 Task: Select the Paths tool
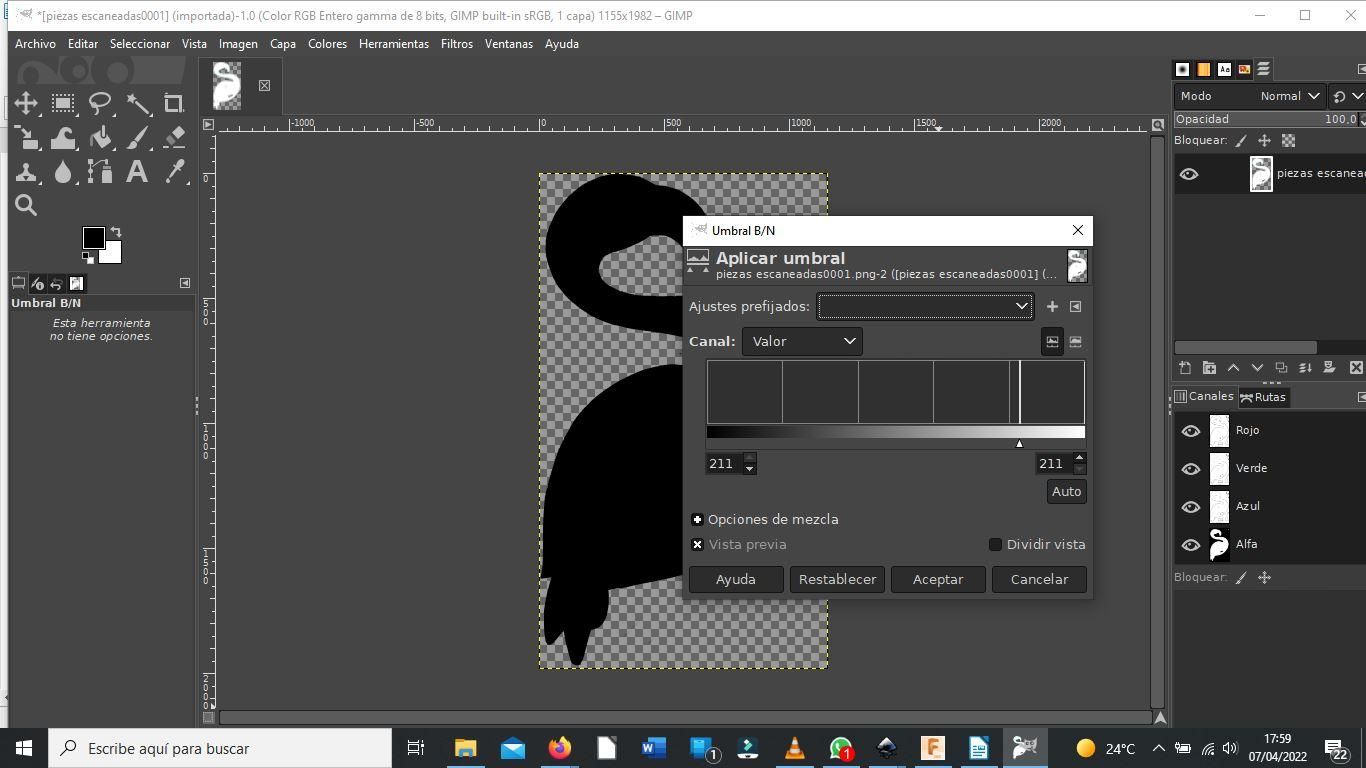click(x=100, y=171)
